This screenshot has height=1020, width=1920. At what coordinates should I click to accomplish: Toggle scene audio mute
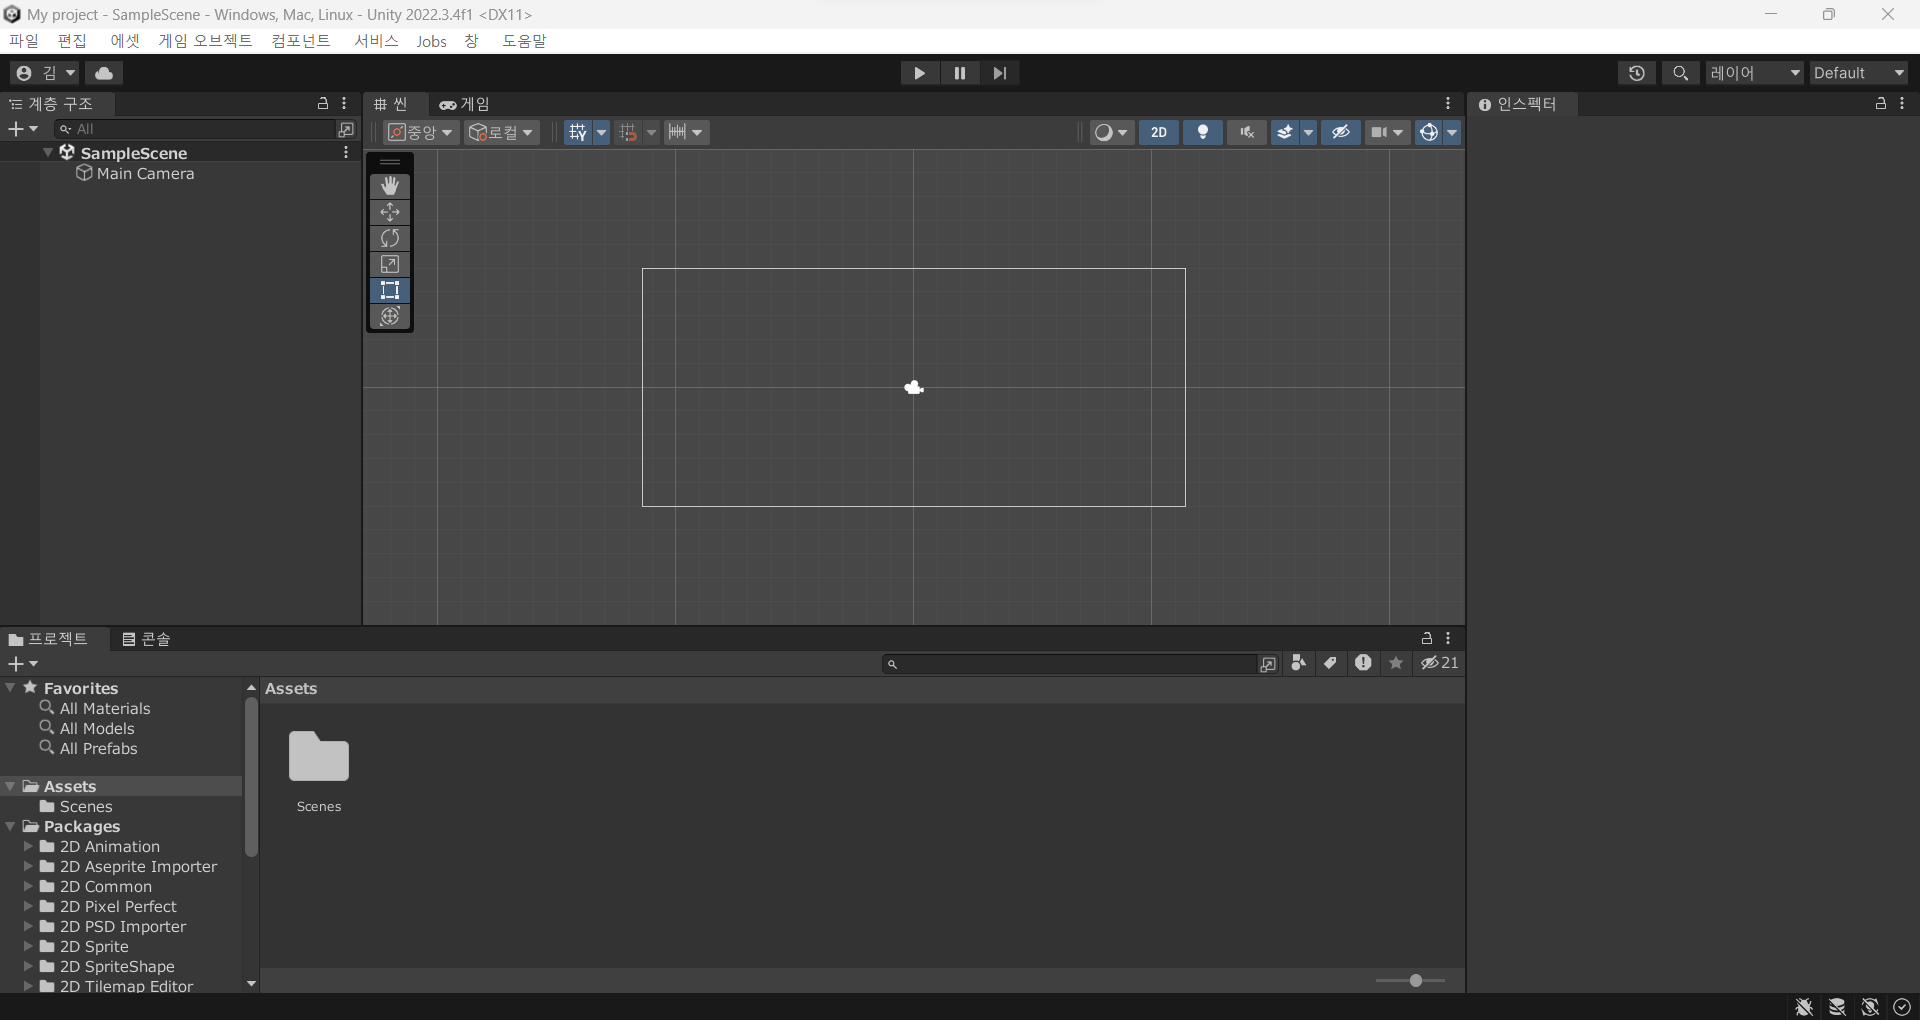(x=1247, y=132)
